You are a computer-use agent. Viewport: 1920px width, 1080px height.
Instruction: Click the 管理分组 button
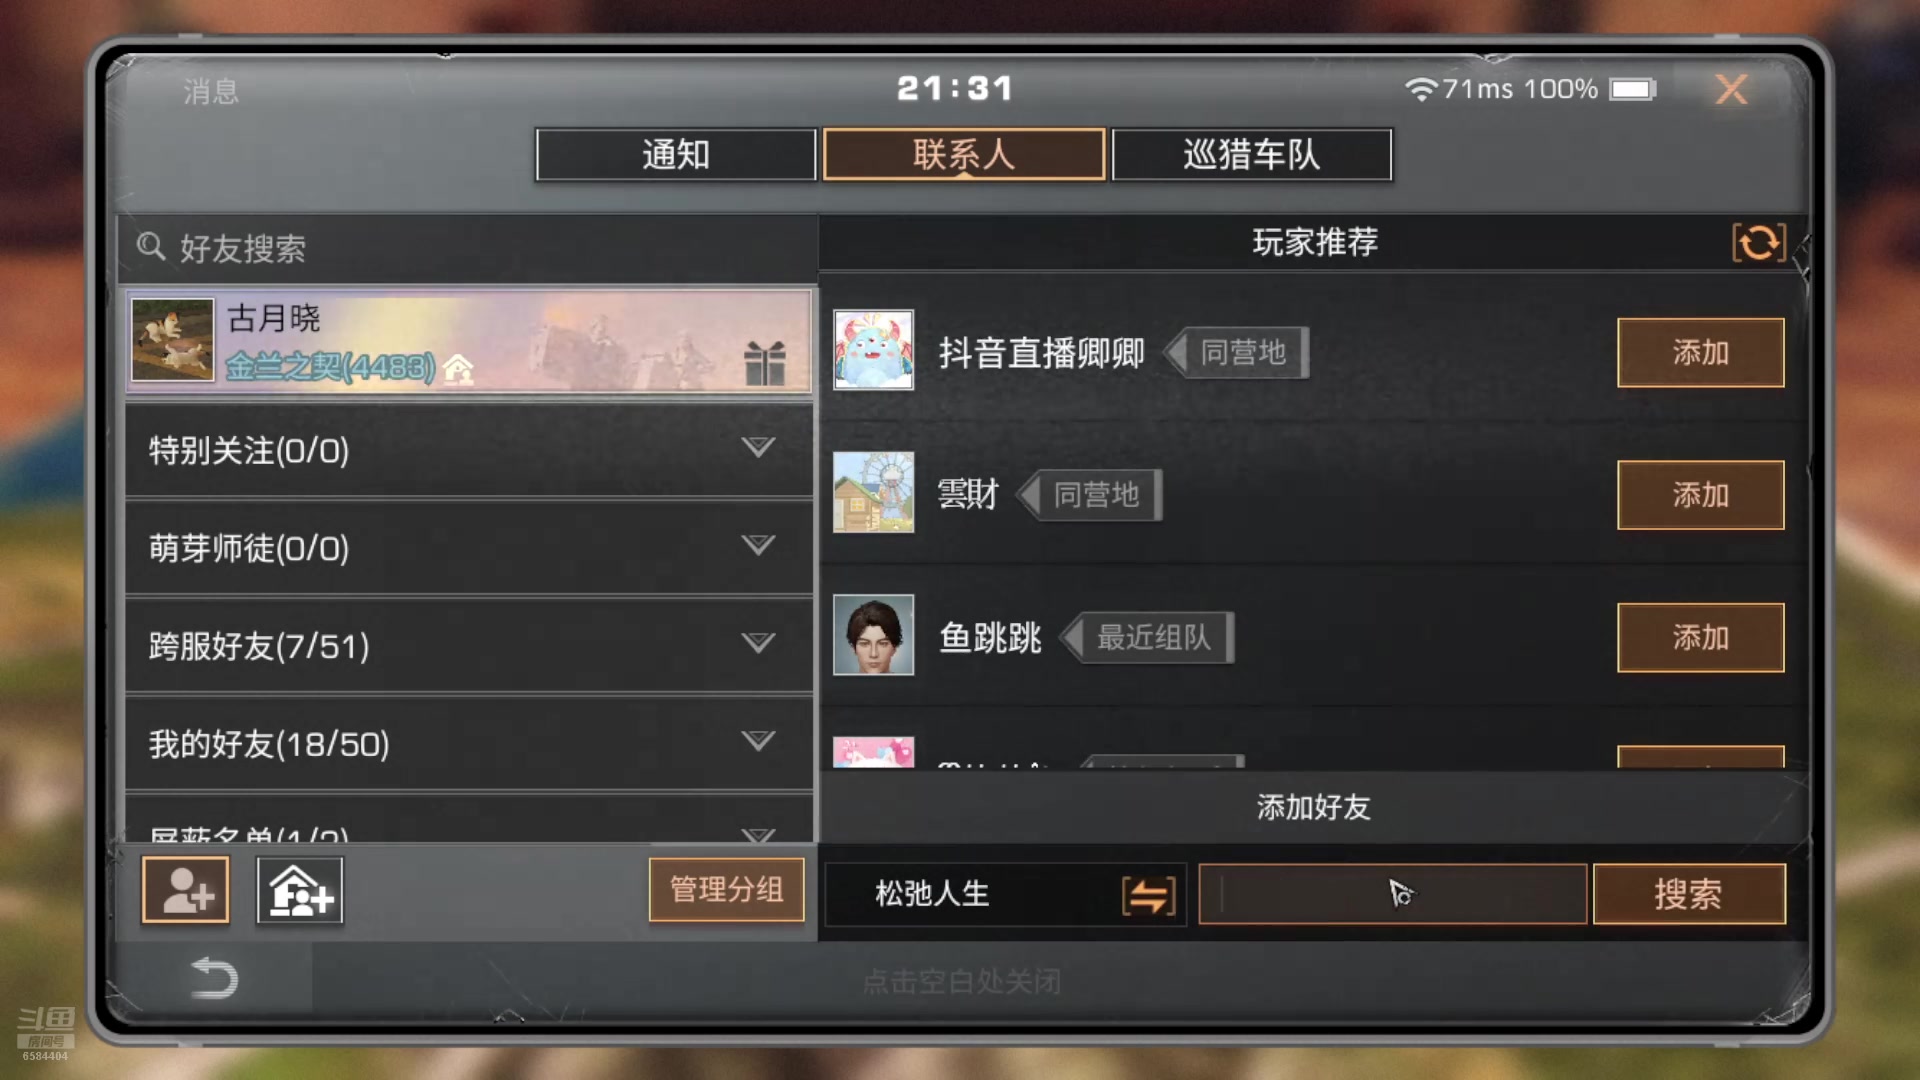tap(726, 889)
